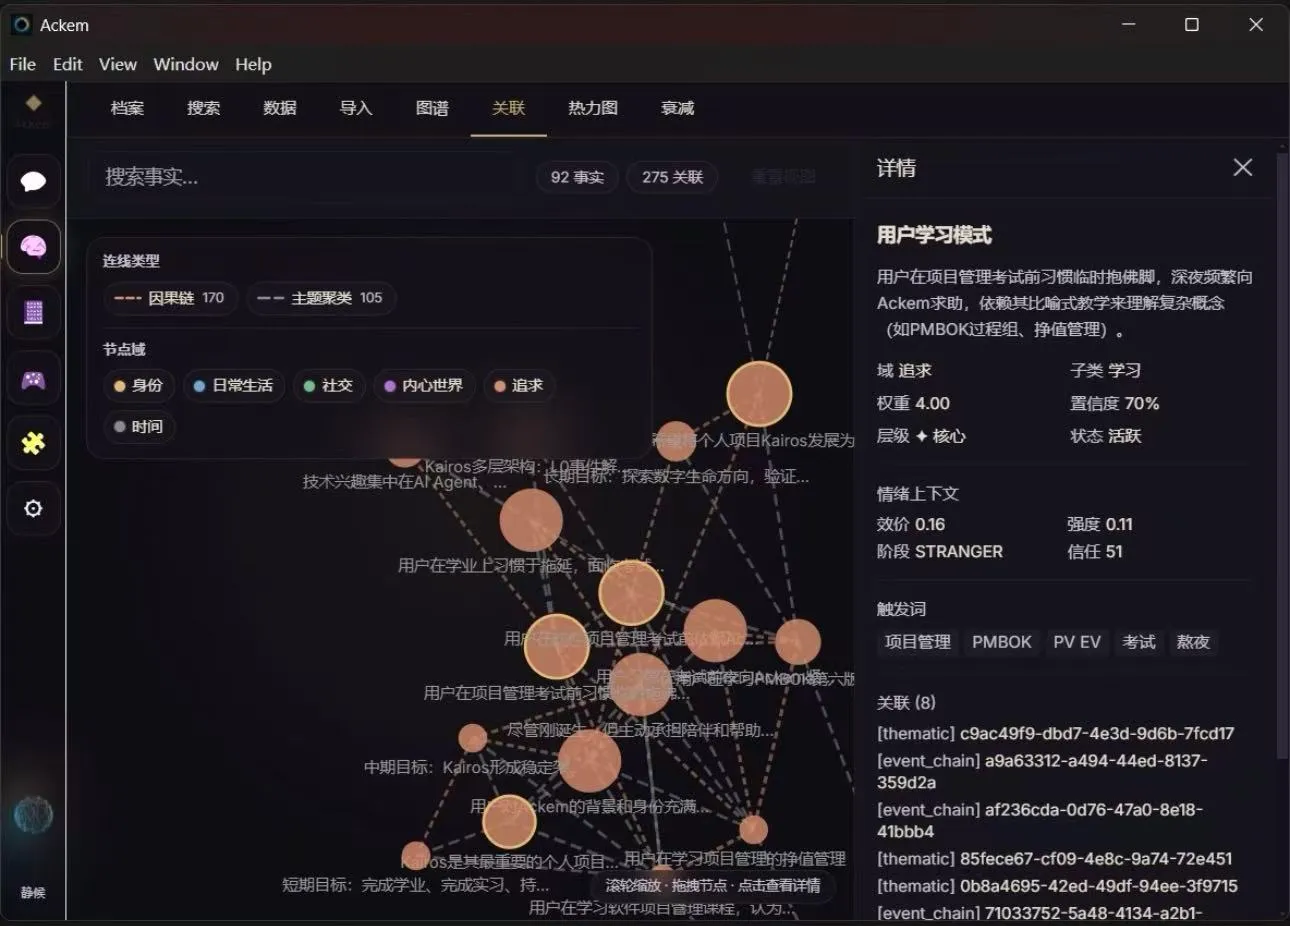The width and height of the screenshot is (1290, 926).
Task: Switch to the 图谱 tab
Action: (x=432, y=108)
